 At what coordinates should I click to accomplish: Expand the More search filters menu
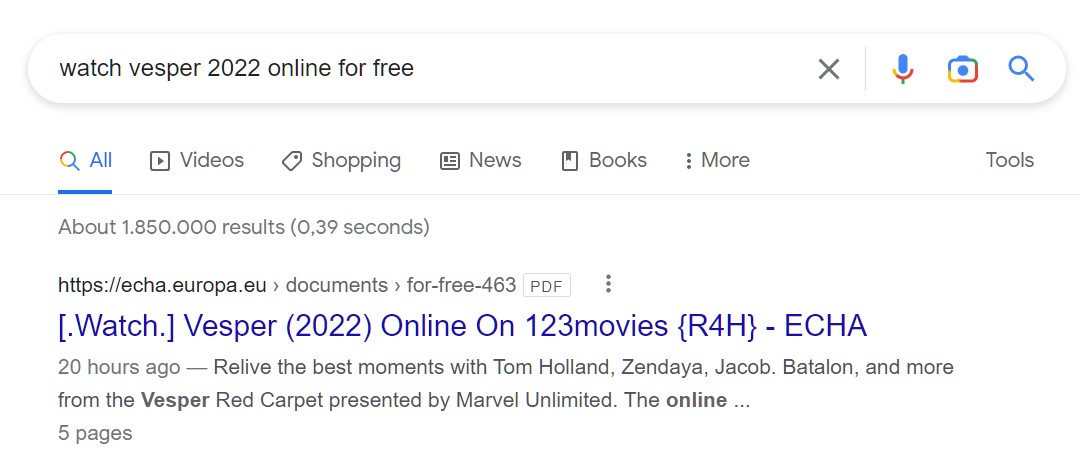718,161
